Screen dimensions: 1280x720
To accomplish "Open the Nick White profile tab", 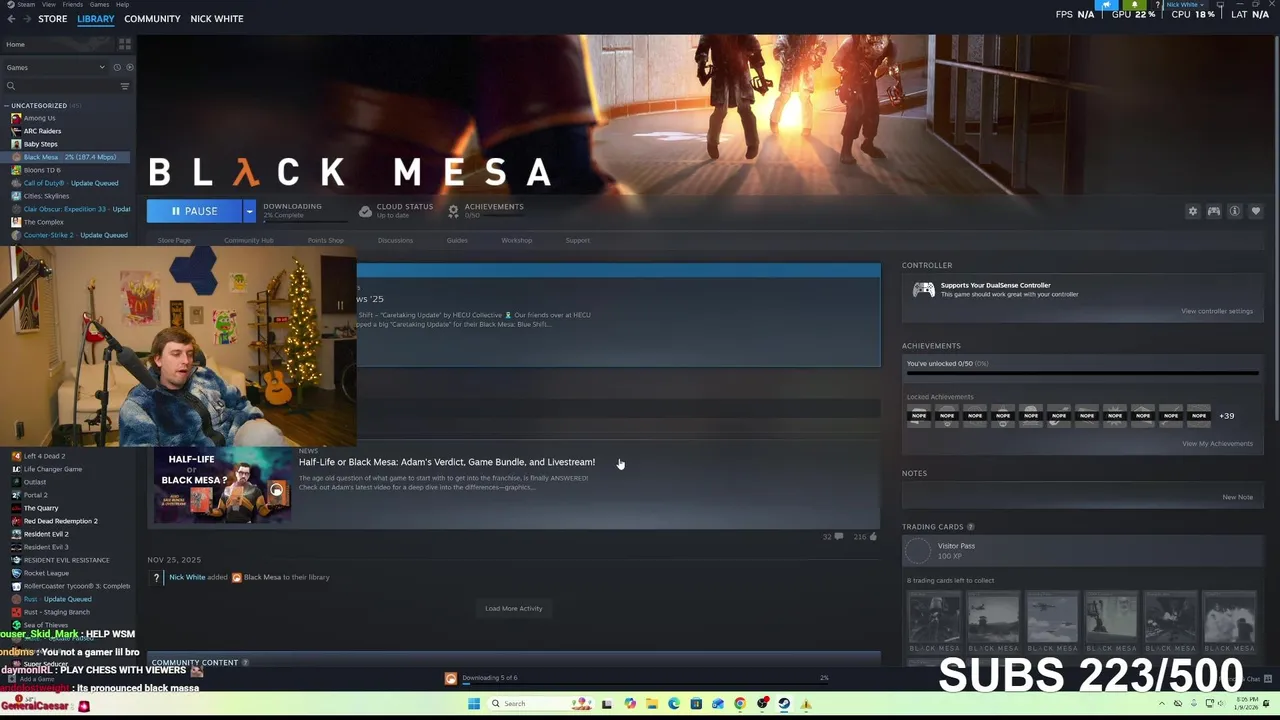I will [x=217, y=18].
